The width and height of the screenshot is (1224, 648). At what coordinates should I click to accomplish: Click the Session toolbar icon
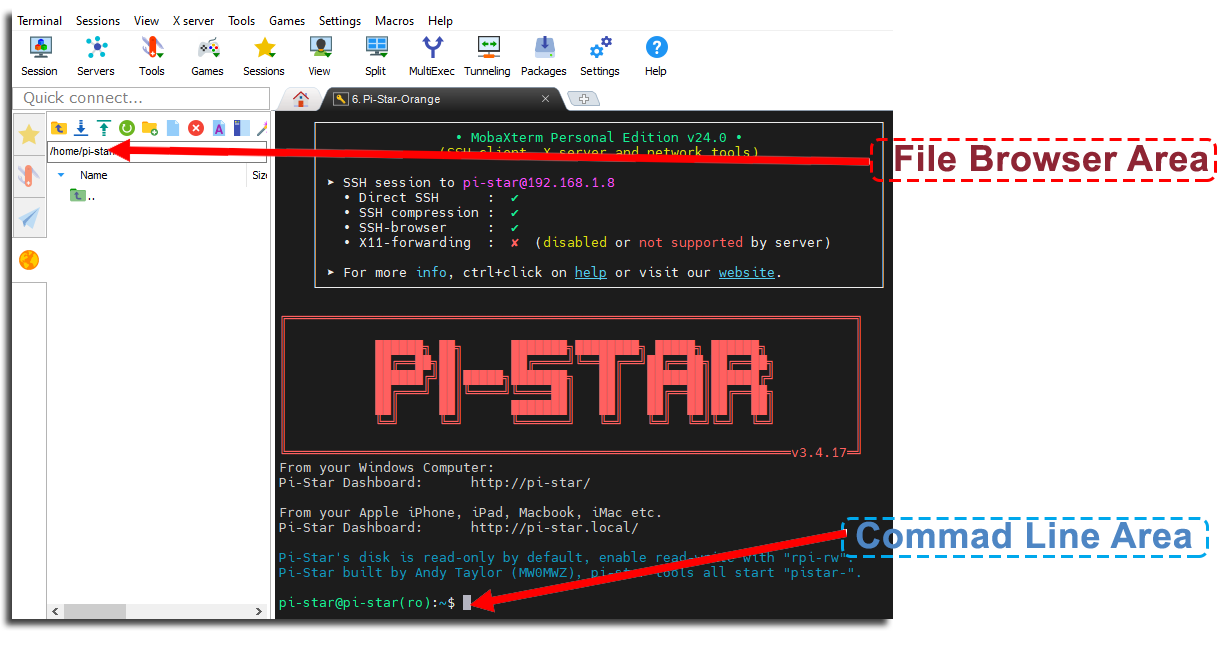39,56
